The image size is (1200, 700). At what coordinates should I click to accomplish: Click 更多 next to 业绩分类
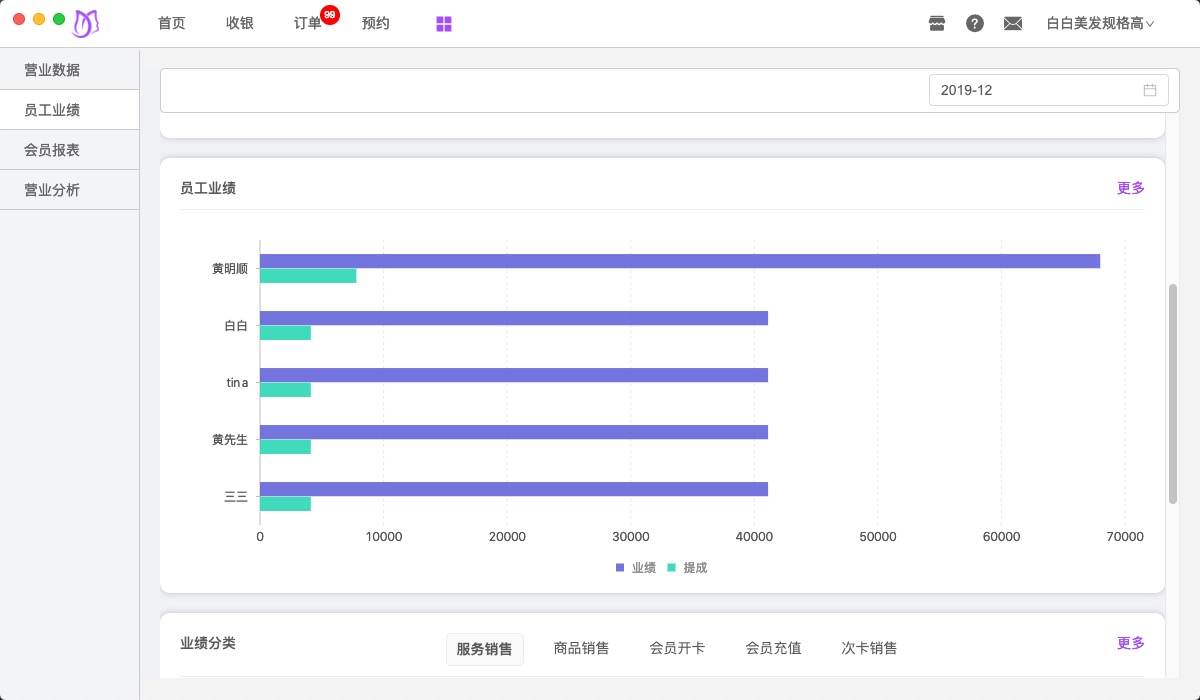click(1130, 643)
